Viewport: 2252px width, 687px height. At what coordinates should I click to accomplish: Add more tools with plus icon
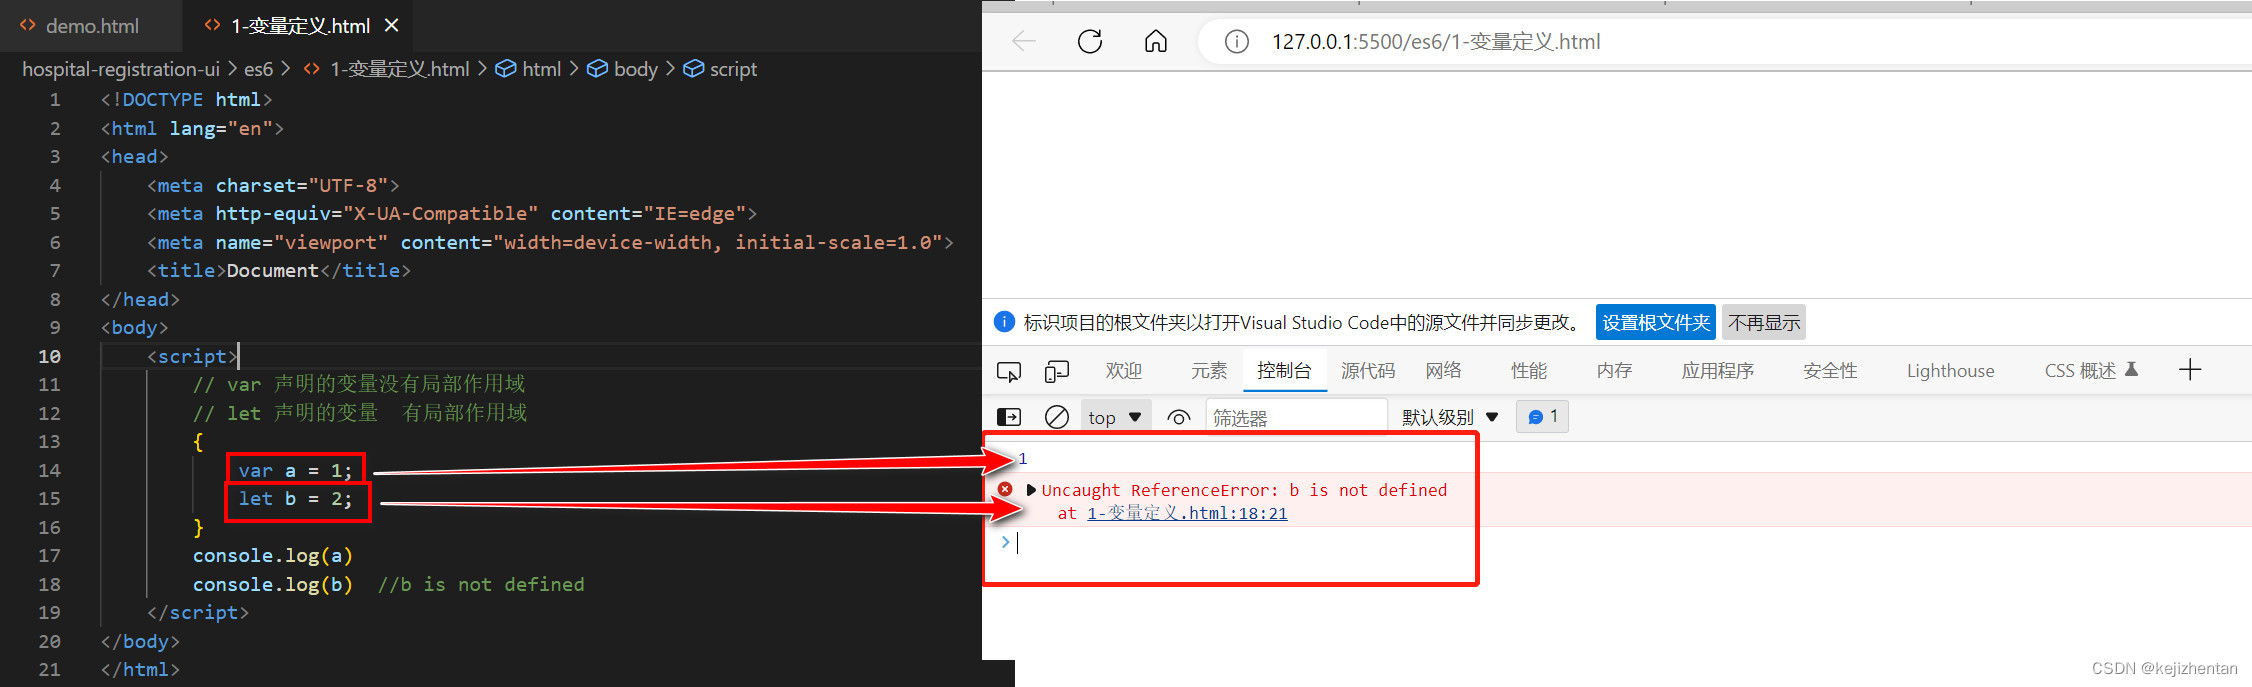[2190, 370]
